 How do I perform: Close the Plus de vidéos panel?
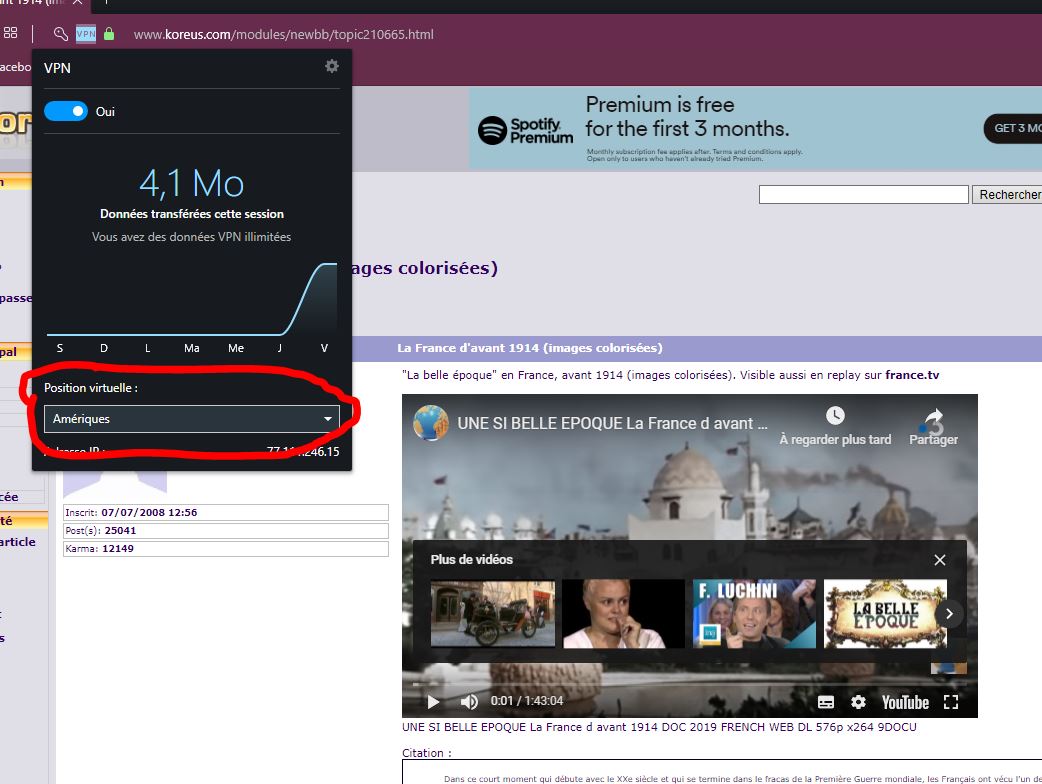[x=939, y=560]
